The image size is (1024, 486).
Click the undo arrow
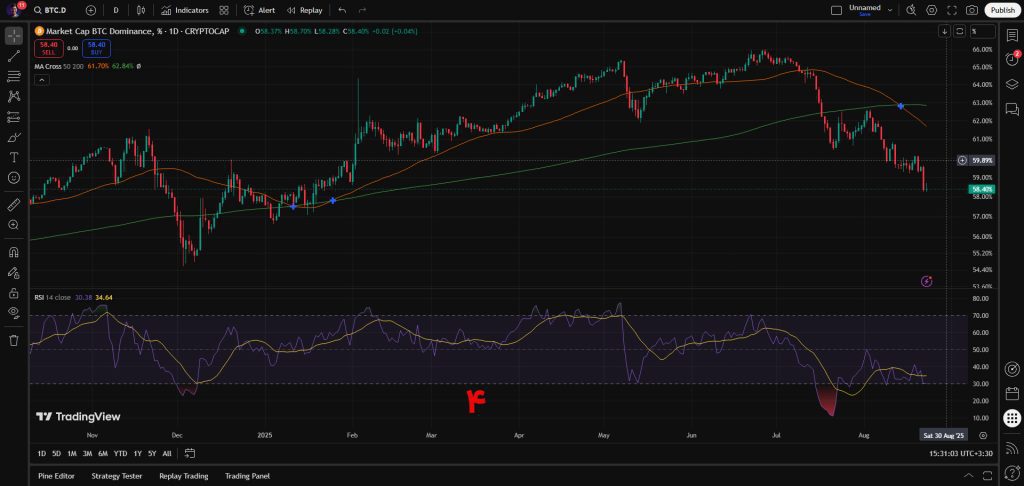pos(342,10)
